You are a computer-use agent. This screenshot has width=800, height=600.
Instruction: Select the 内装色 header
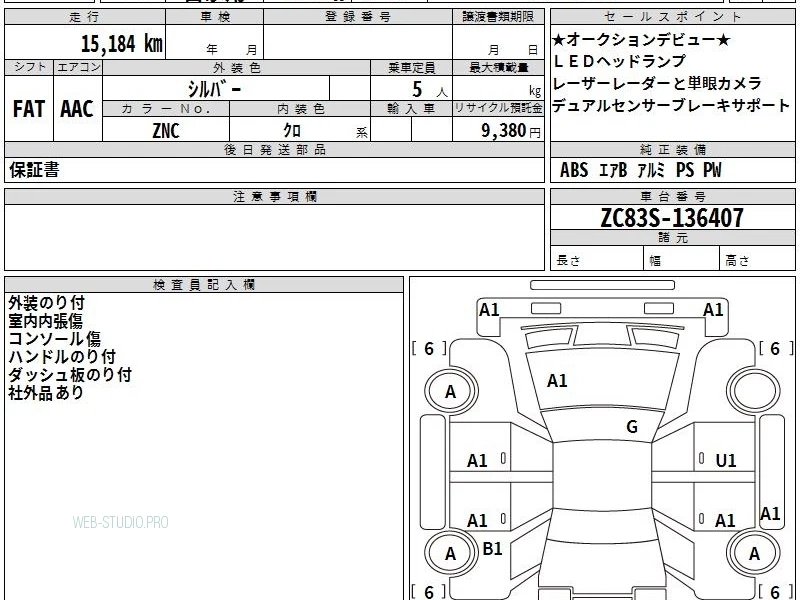pos(300,109)
